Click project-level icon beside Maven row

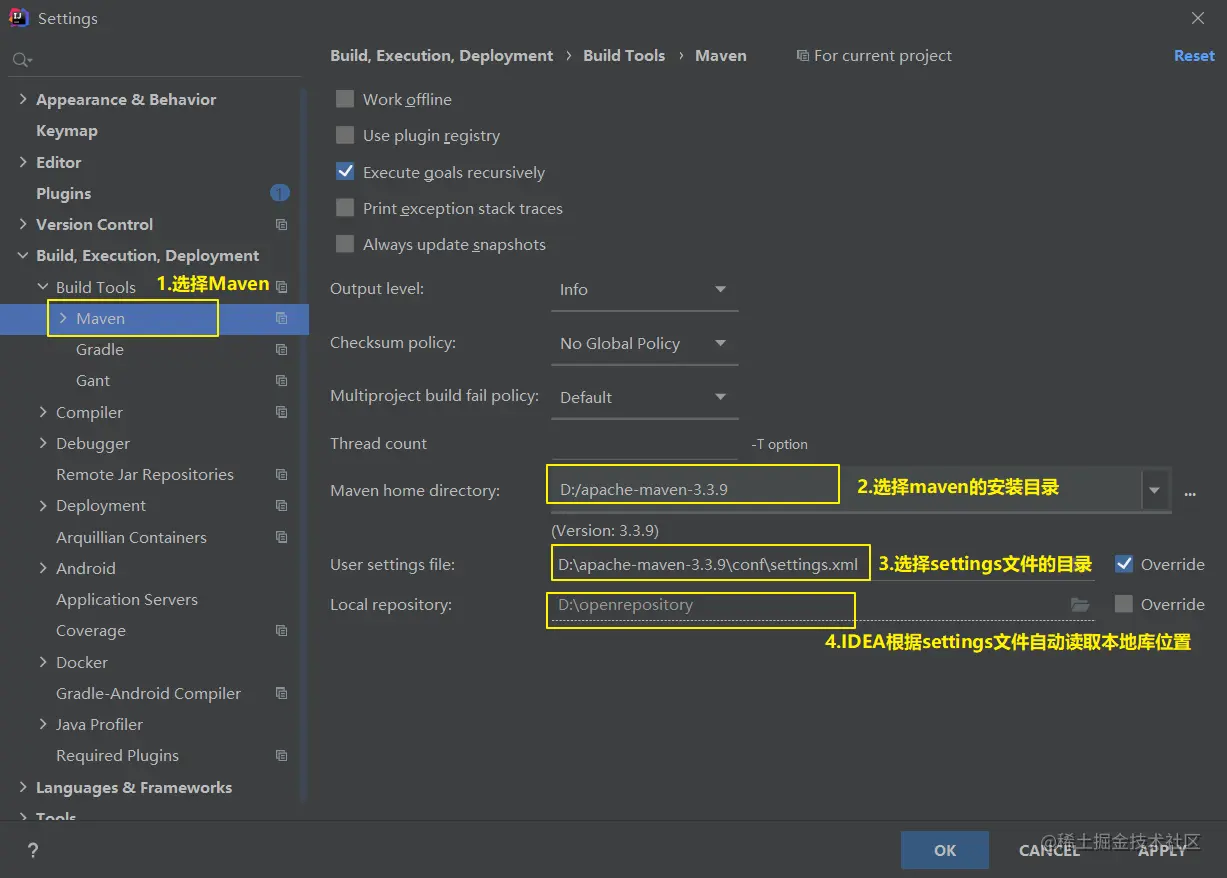pos(281,318)
